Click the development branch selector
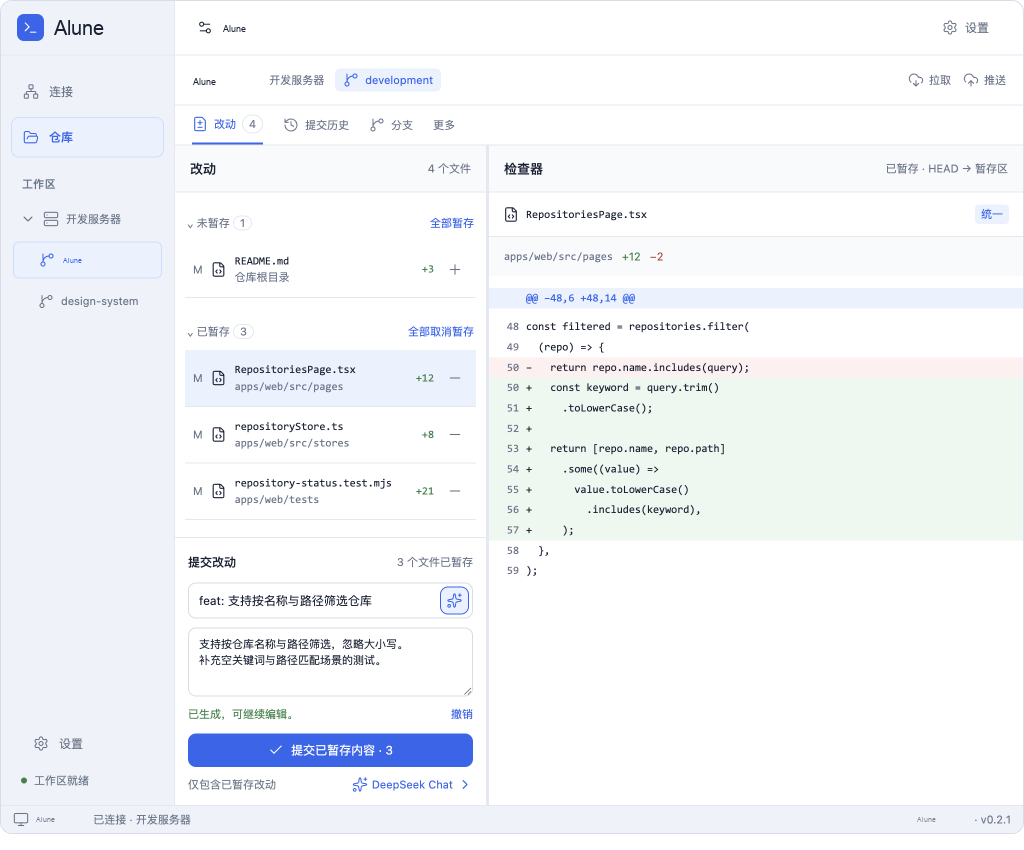Image resolution: width=1024 pixels, height=850 pixels. click(x=389, y=80)
